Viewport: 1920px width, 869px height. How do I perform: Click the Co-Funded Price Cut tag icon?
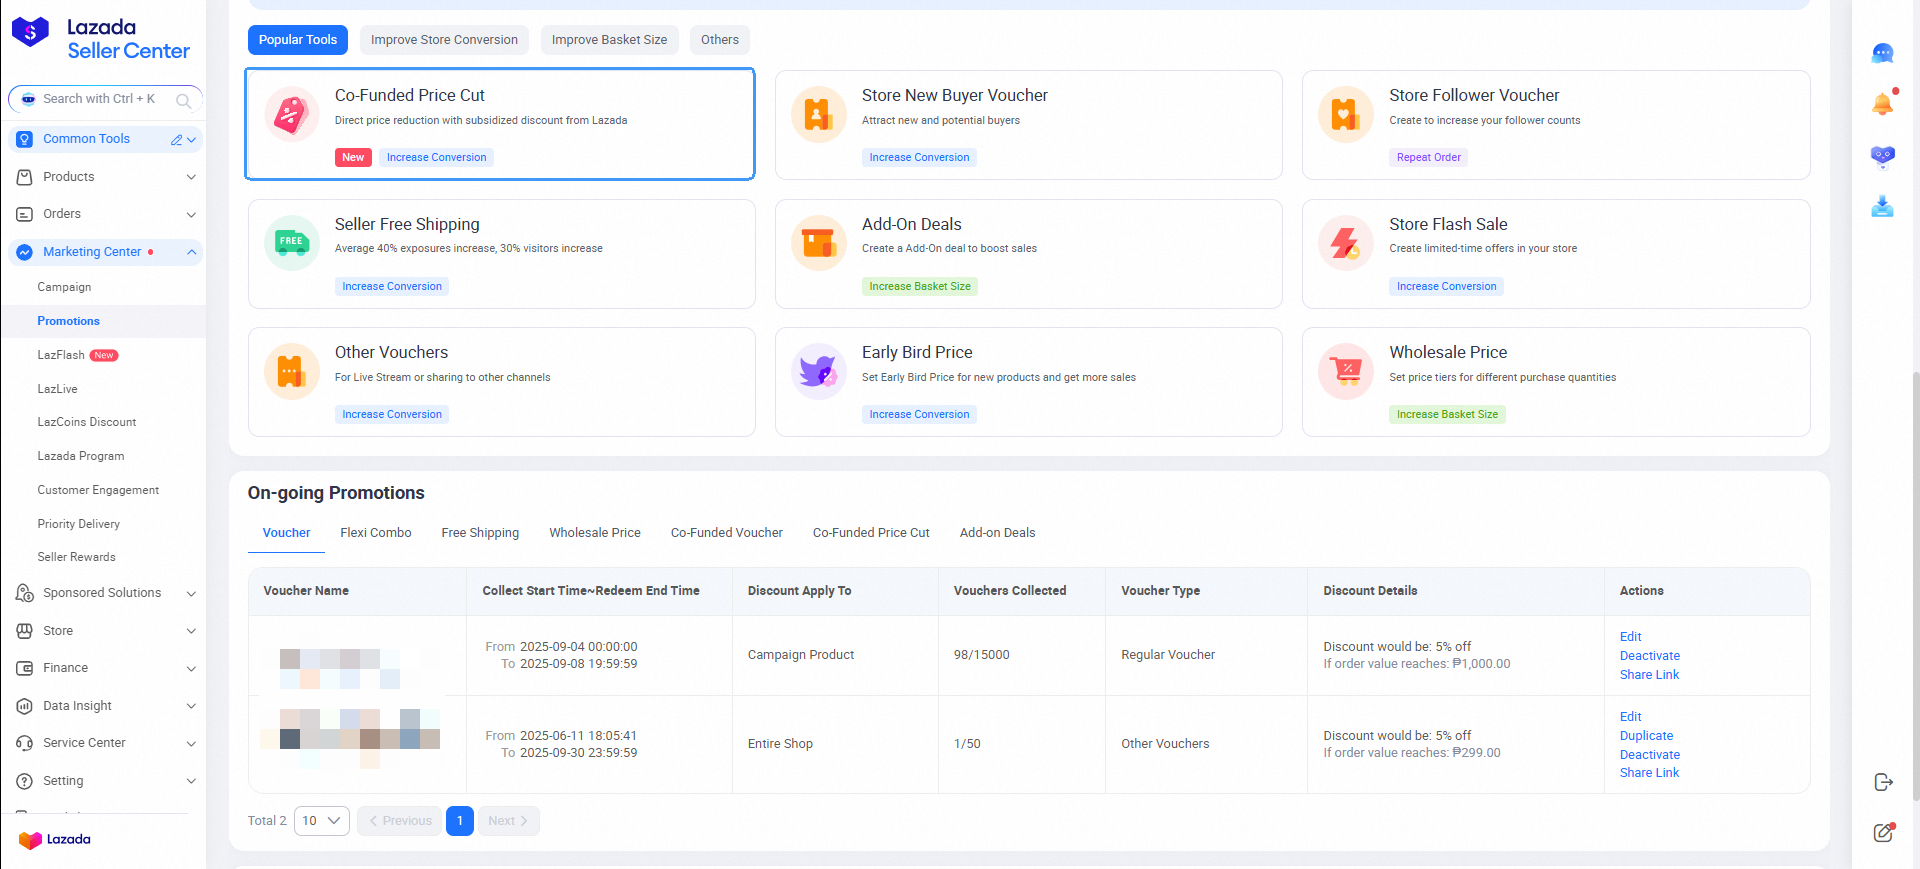(291, 115)
